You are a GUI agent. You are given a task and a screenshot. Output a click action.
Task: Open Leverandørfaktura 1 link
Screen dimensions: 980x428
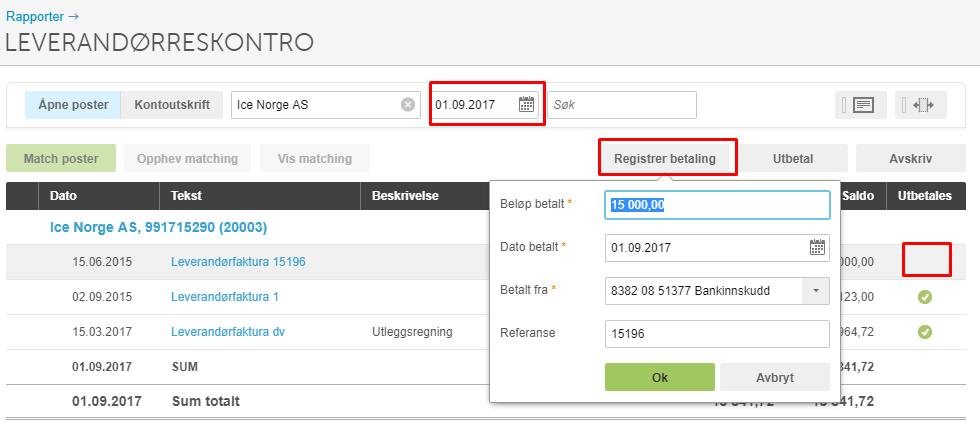pyautogui.click(x=225, y=297)
